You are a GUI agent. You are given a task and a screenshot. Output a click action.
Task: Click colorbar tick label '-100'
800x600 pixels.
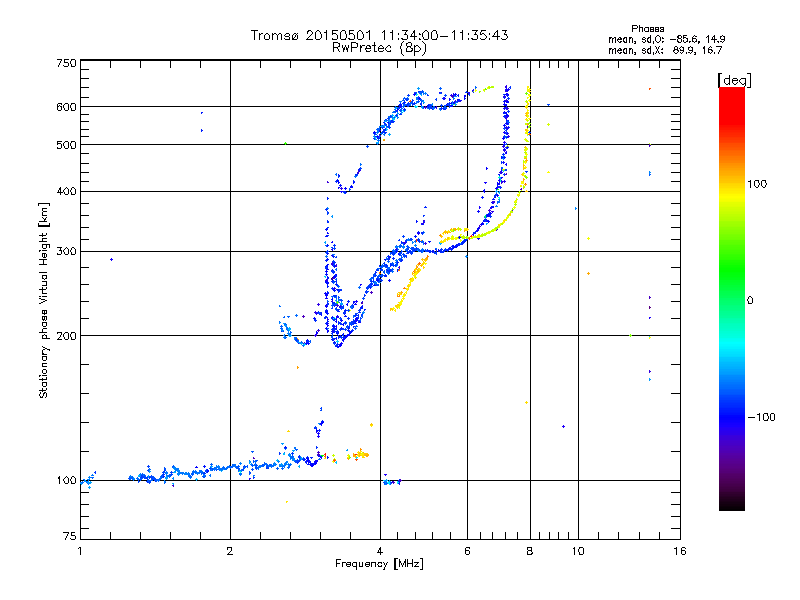pos(761,417)
